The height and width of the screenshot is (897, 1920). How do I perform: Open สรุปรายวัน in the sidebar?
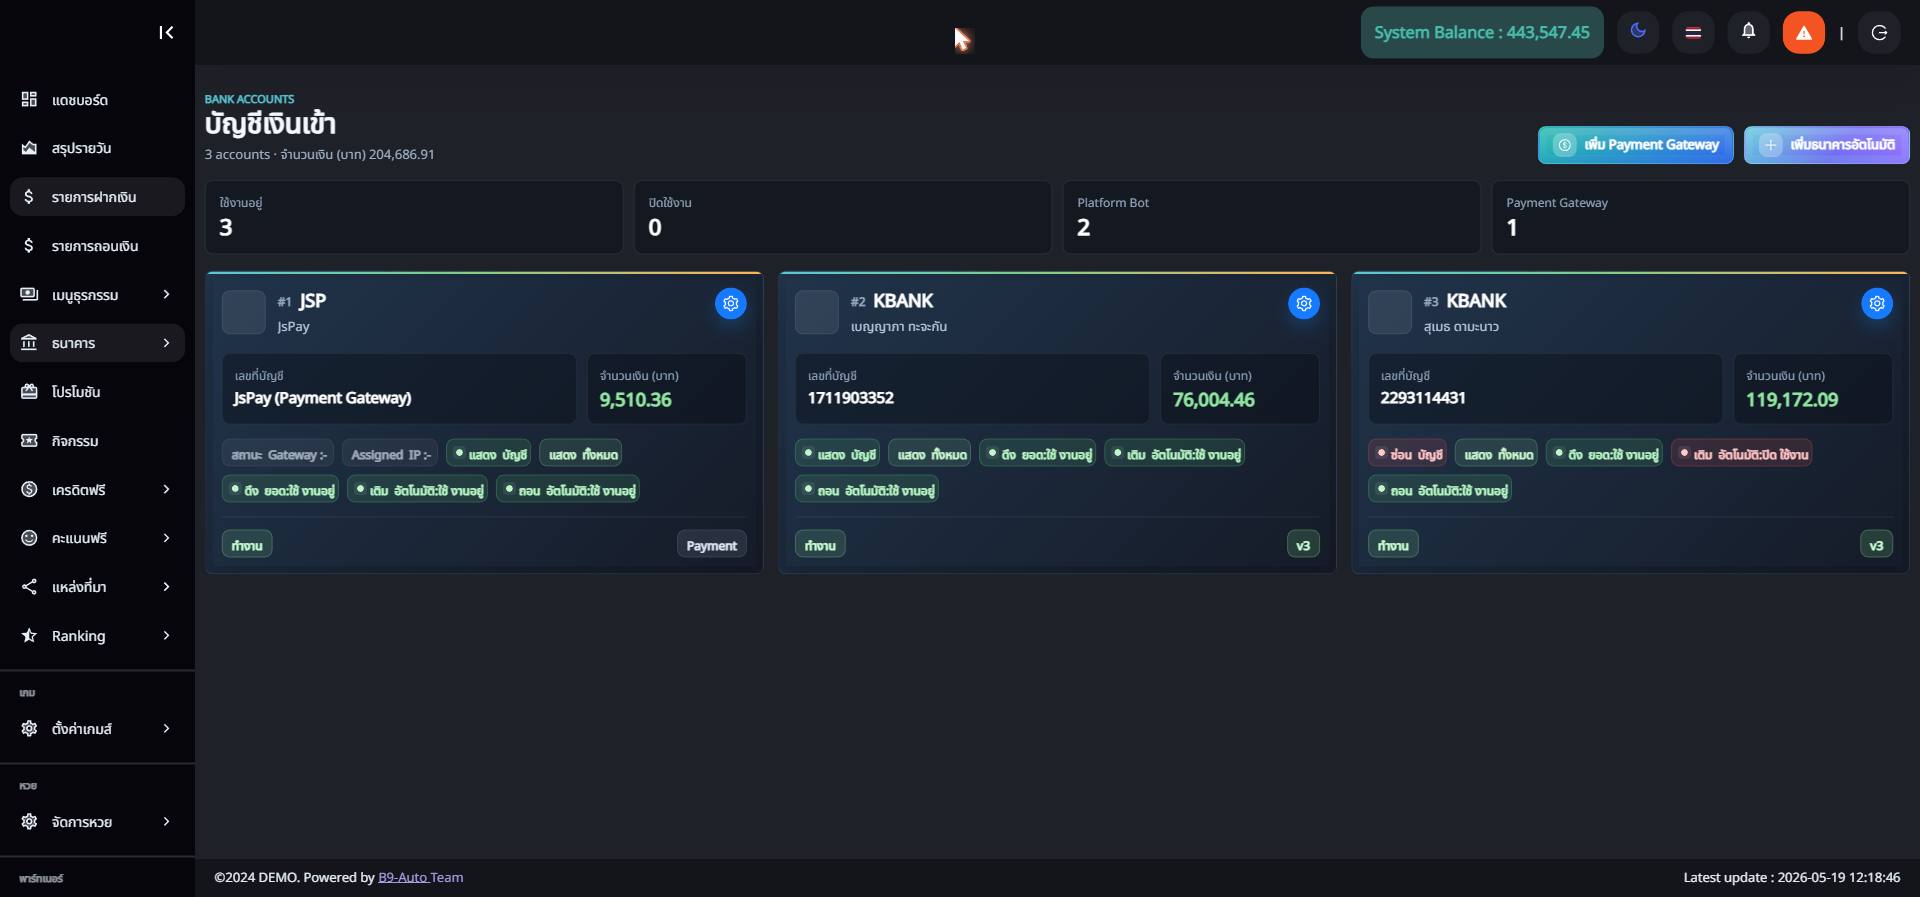click(x=97, y=148)
